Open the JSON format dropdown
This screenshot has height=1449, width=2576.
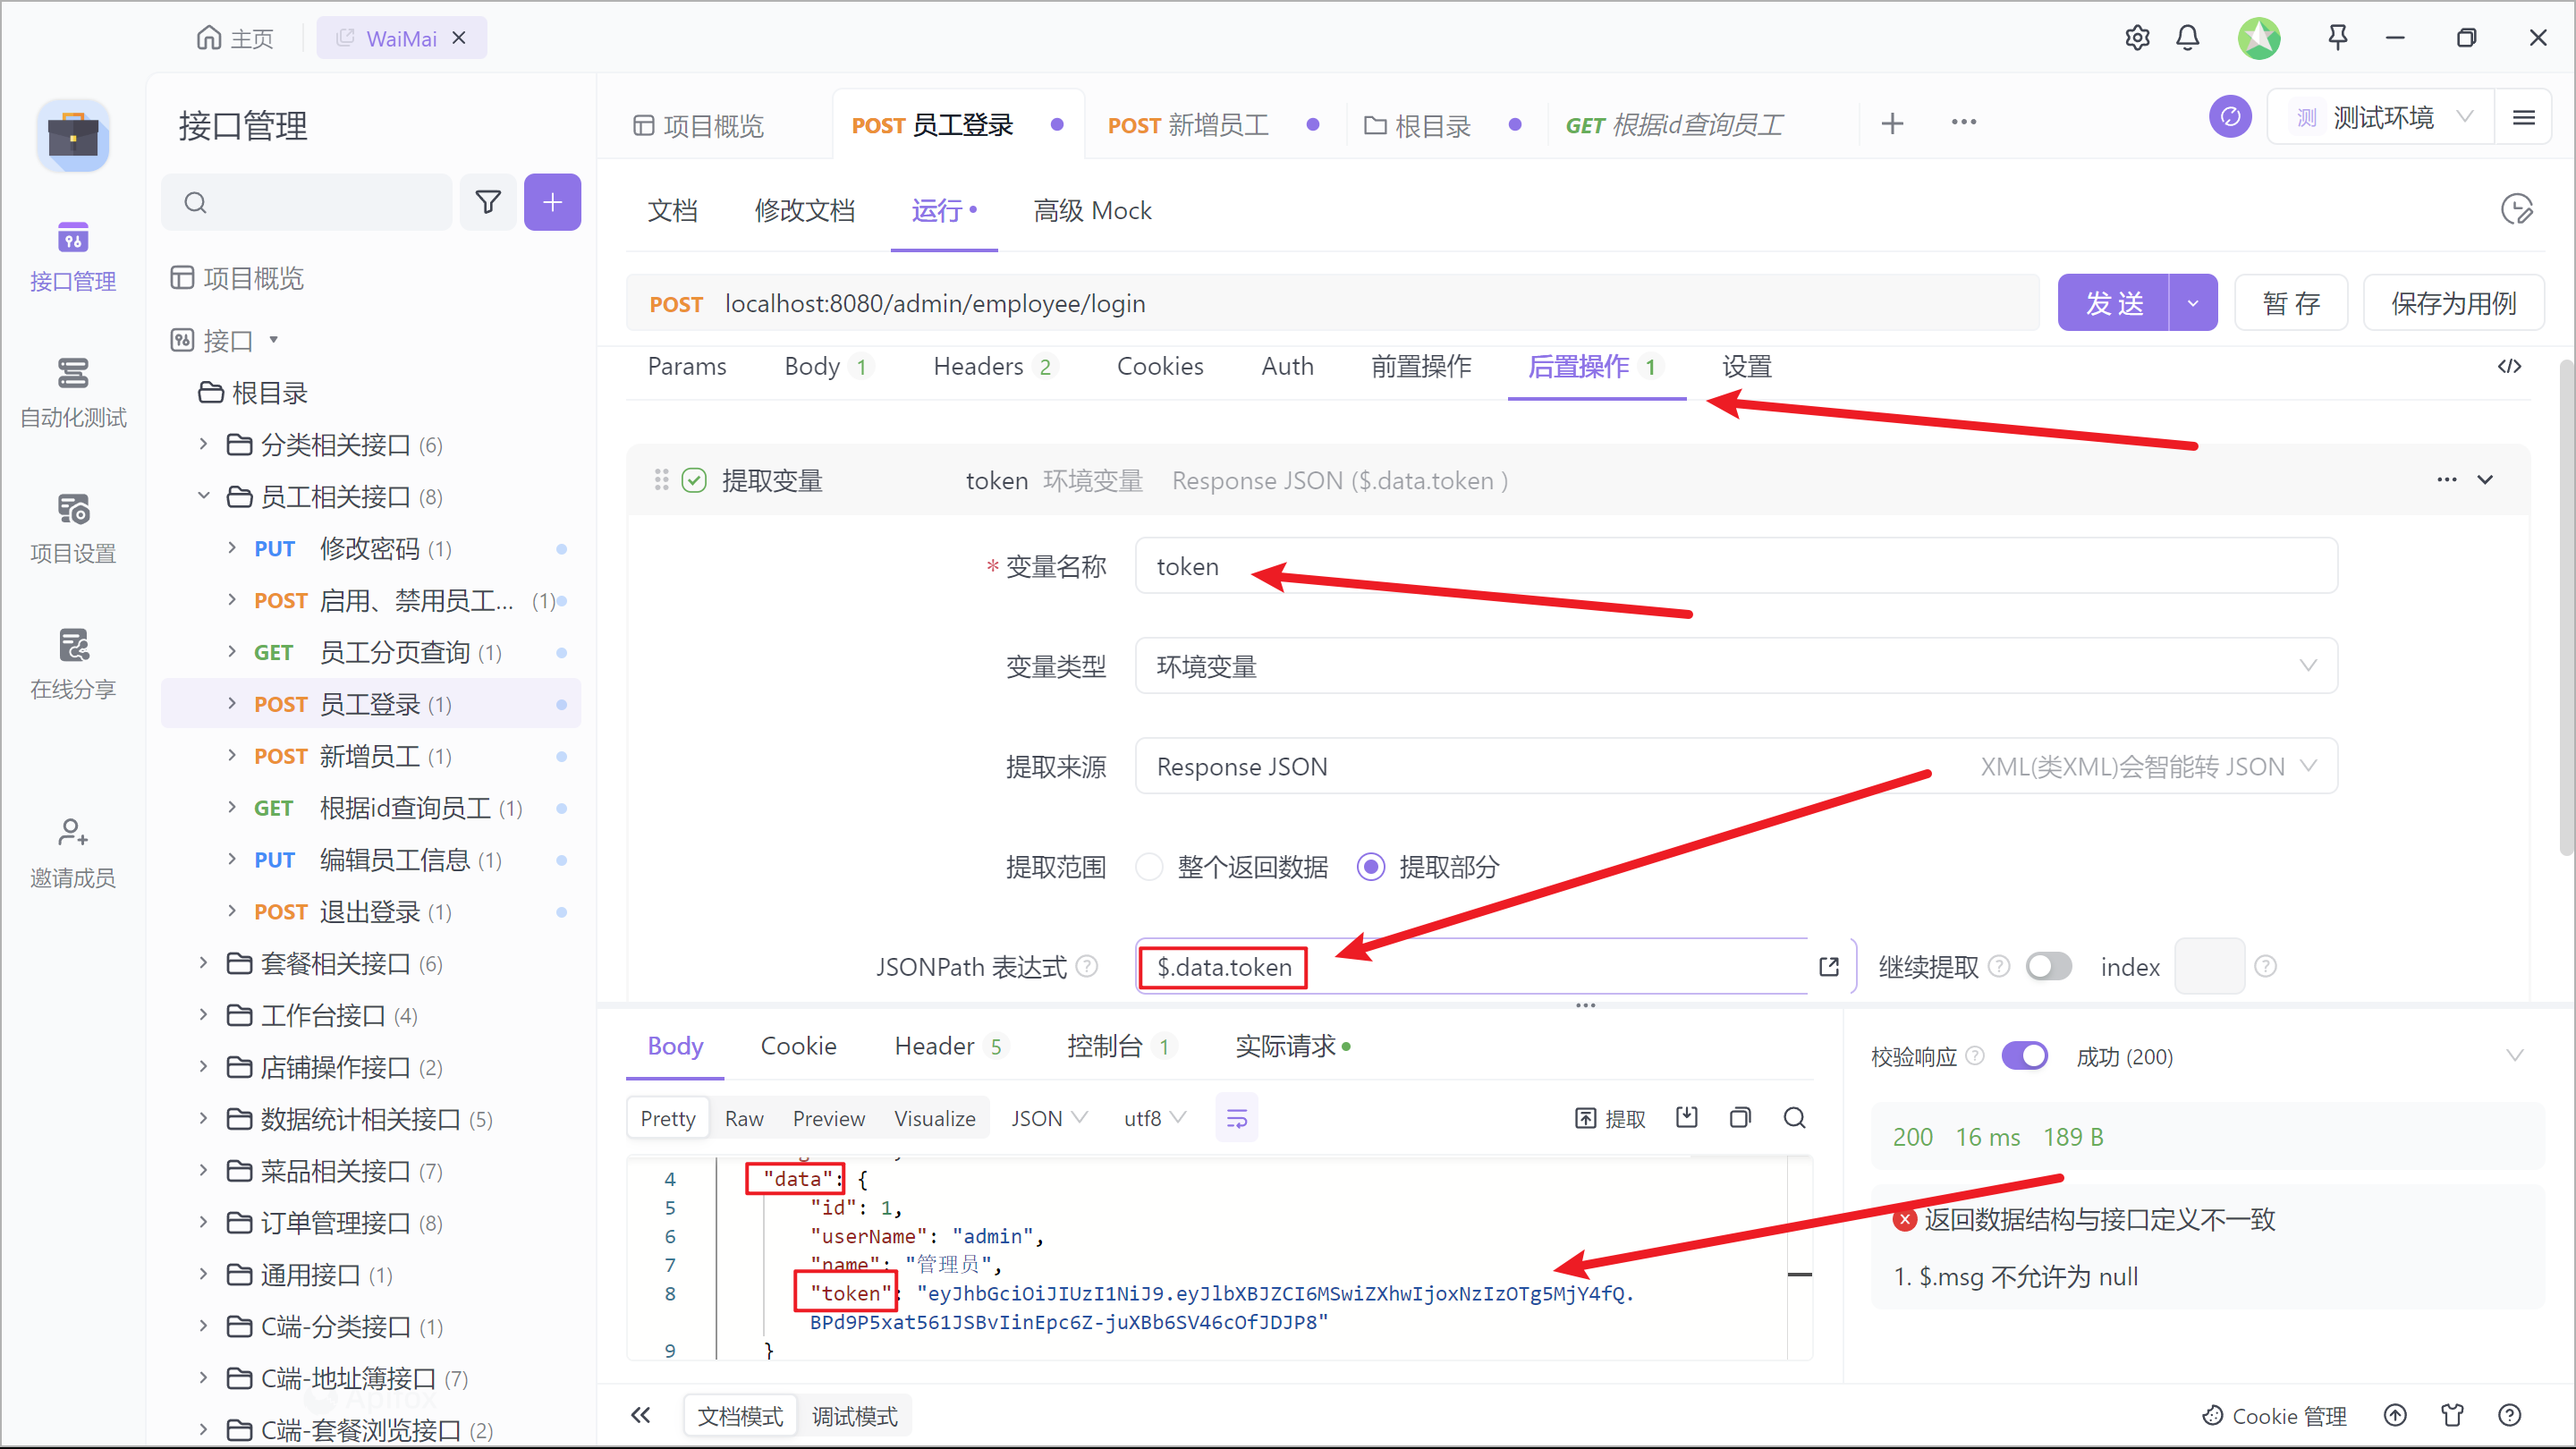1048,1118
